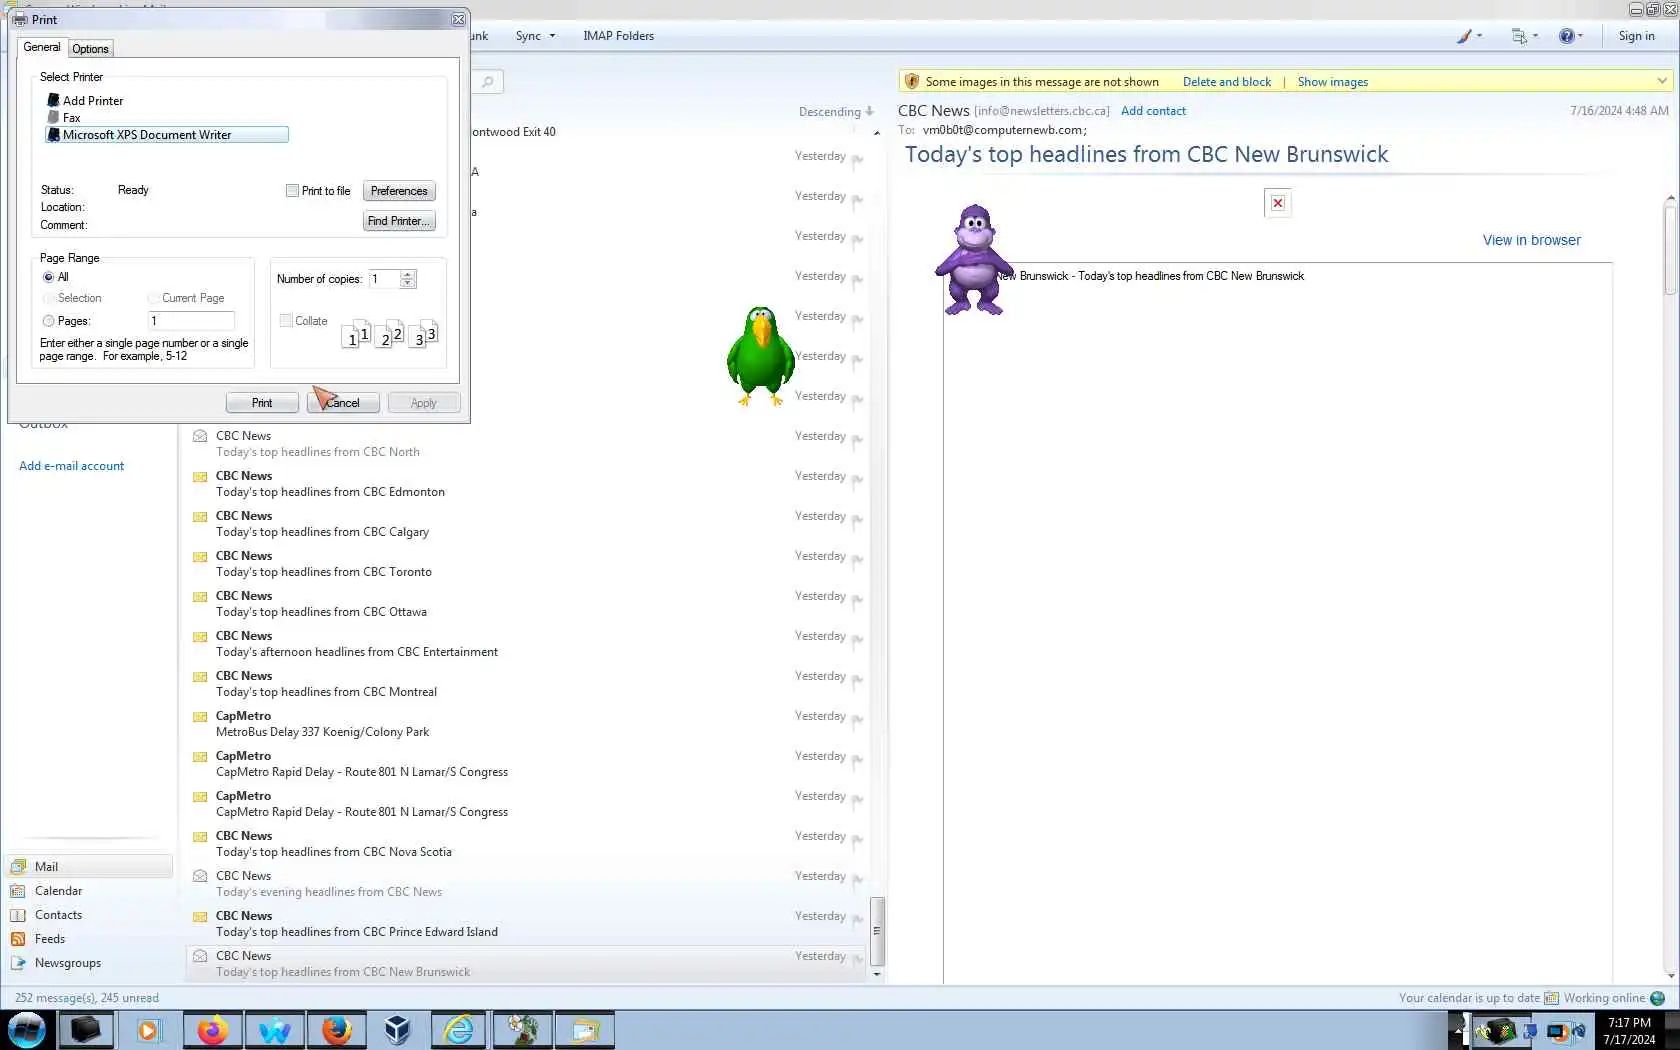Click the Print button in dialog
The width and height of the screenshot is (1680, 1050).
pyautogui.click(x=262, y=403)
